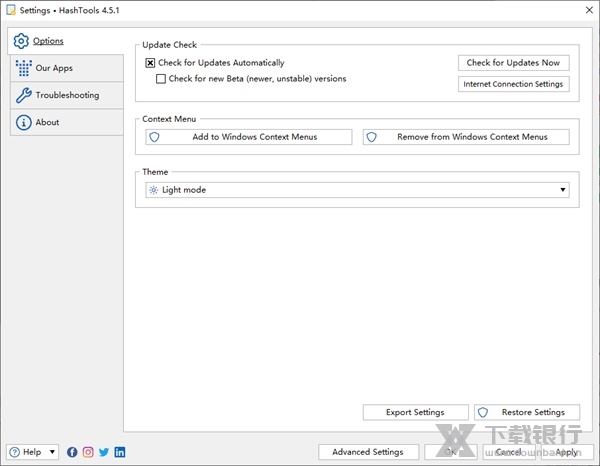Click the Our Apps grid icon

22,68
